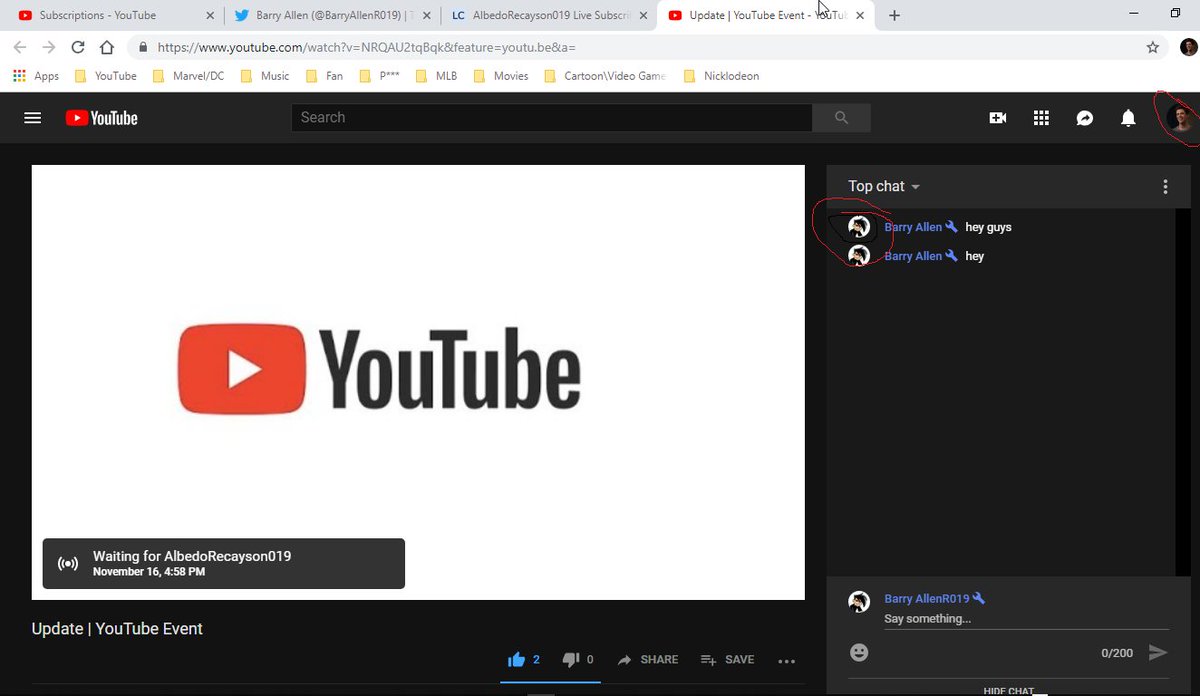Click 'Barry AllenR019' name in chat input
Viewport: 1200px width, 696px height.
tap(927, 598)
